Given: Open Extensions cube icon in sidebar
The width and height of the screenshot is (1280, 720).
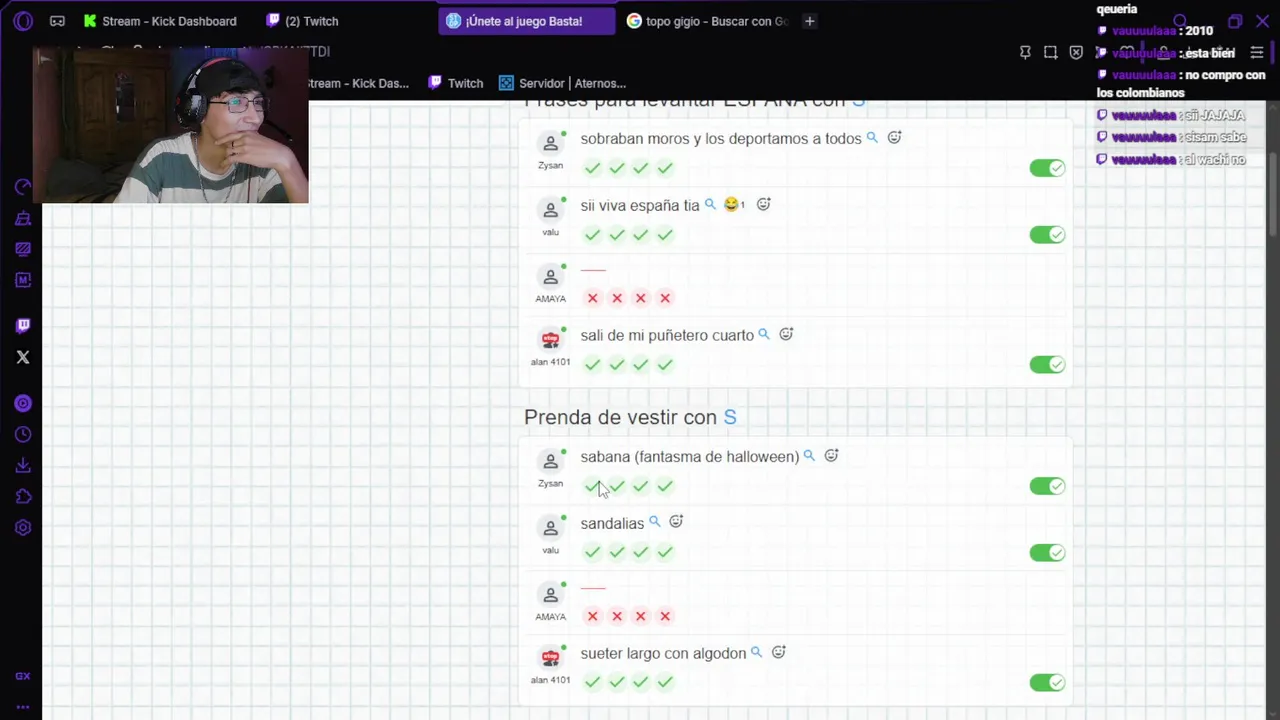Looking at the screenshot, I should 23,496.
